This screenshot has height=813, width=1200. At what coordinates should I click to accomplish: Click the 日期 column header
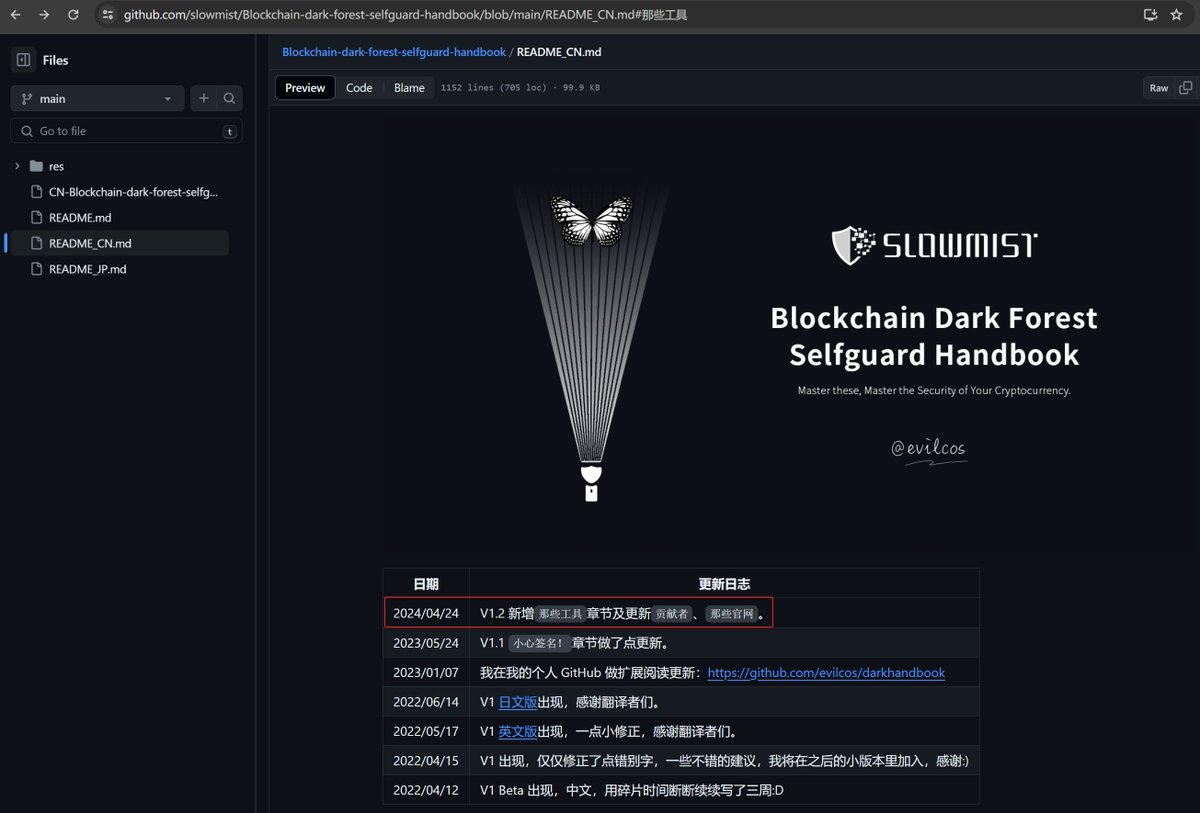426,584
